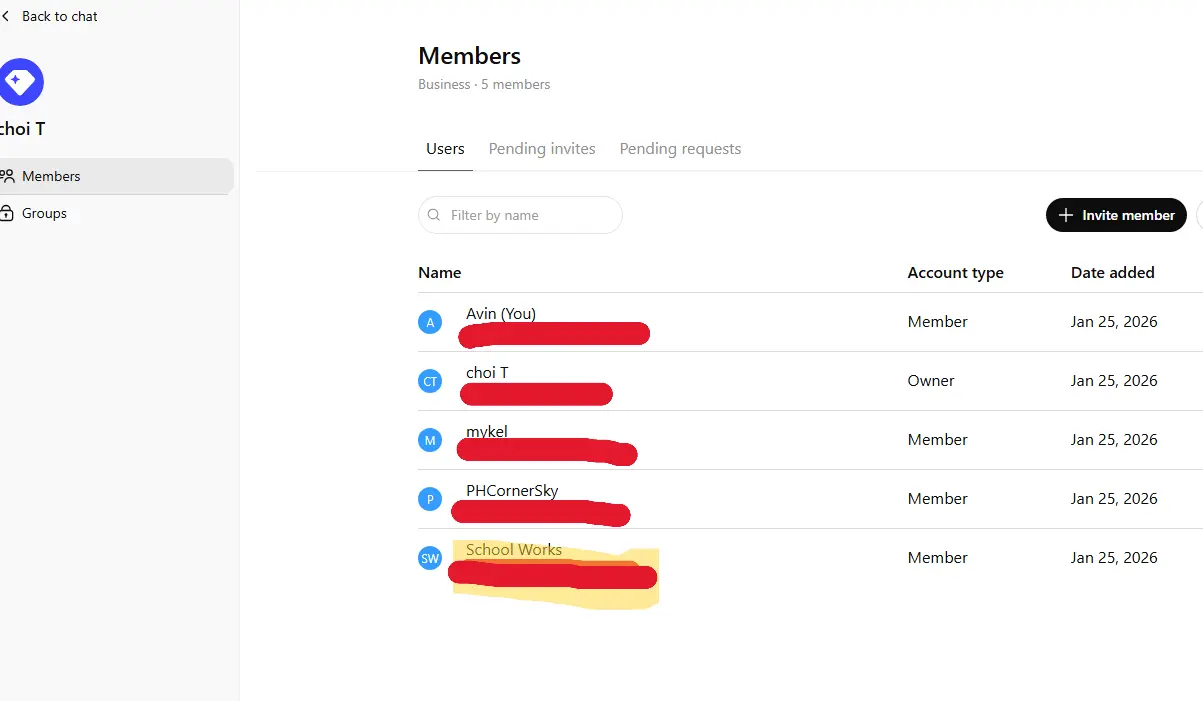Image resolution: width=1203 pixels, height=701 pixels.
Task: Click the School Works member name
Action: tap(514, 550)
